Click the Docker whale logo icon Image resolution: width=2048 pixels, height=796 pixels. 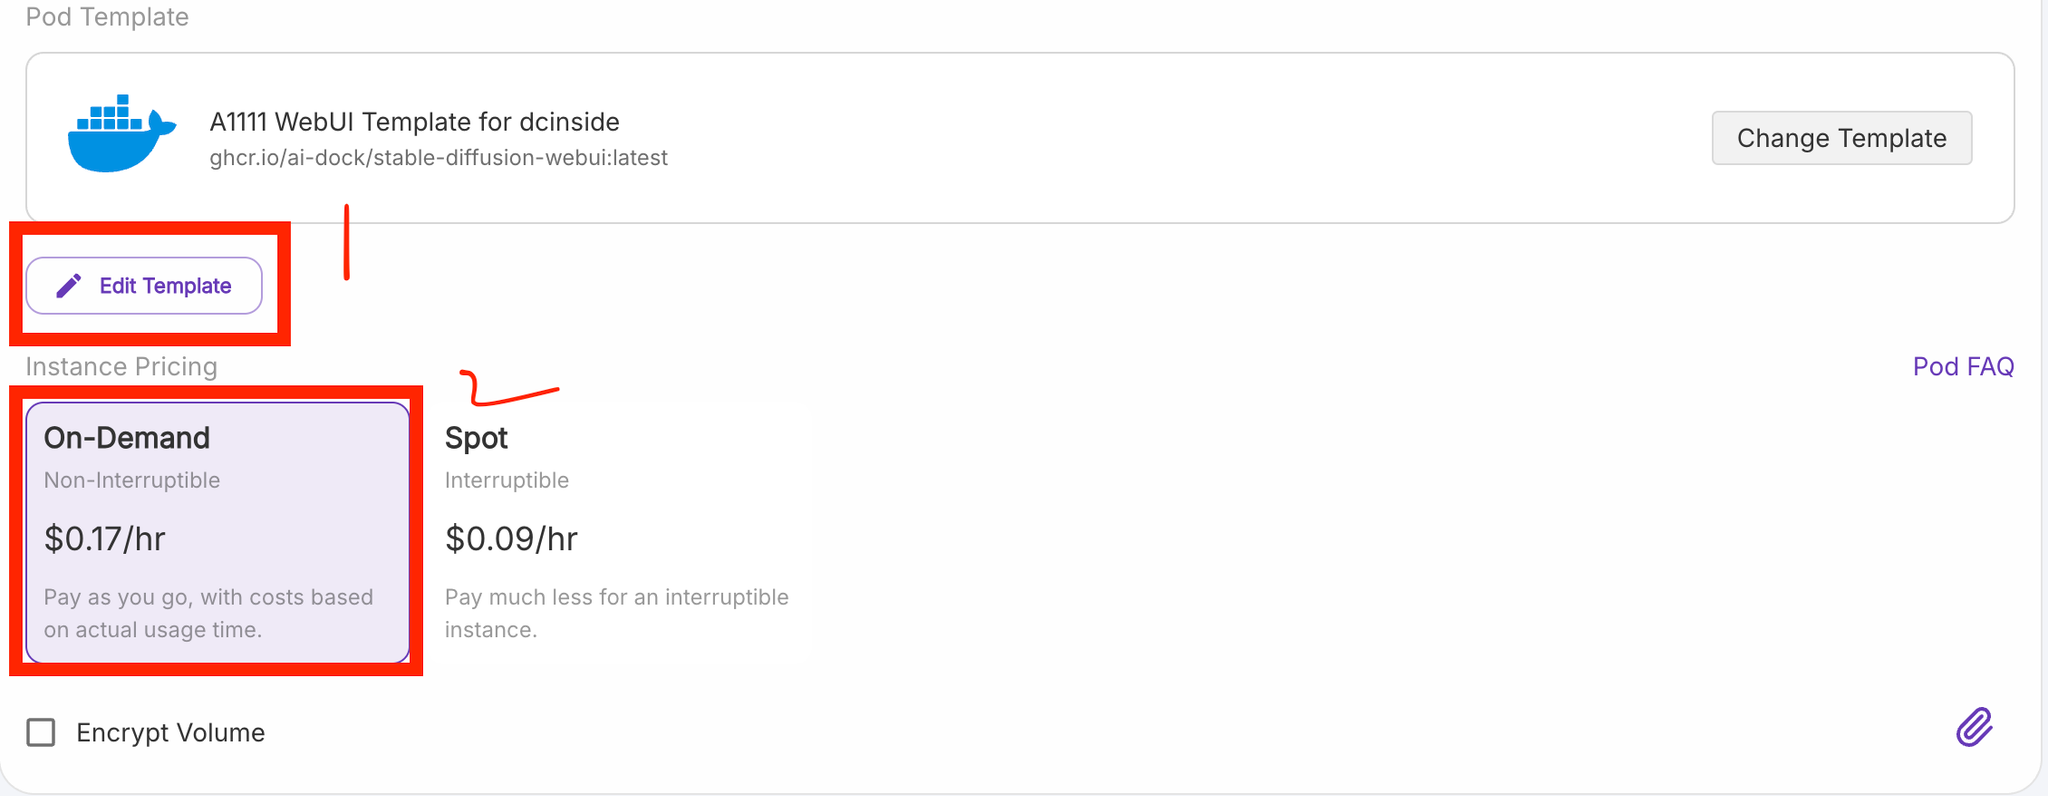[x=122, y=134]
